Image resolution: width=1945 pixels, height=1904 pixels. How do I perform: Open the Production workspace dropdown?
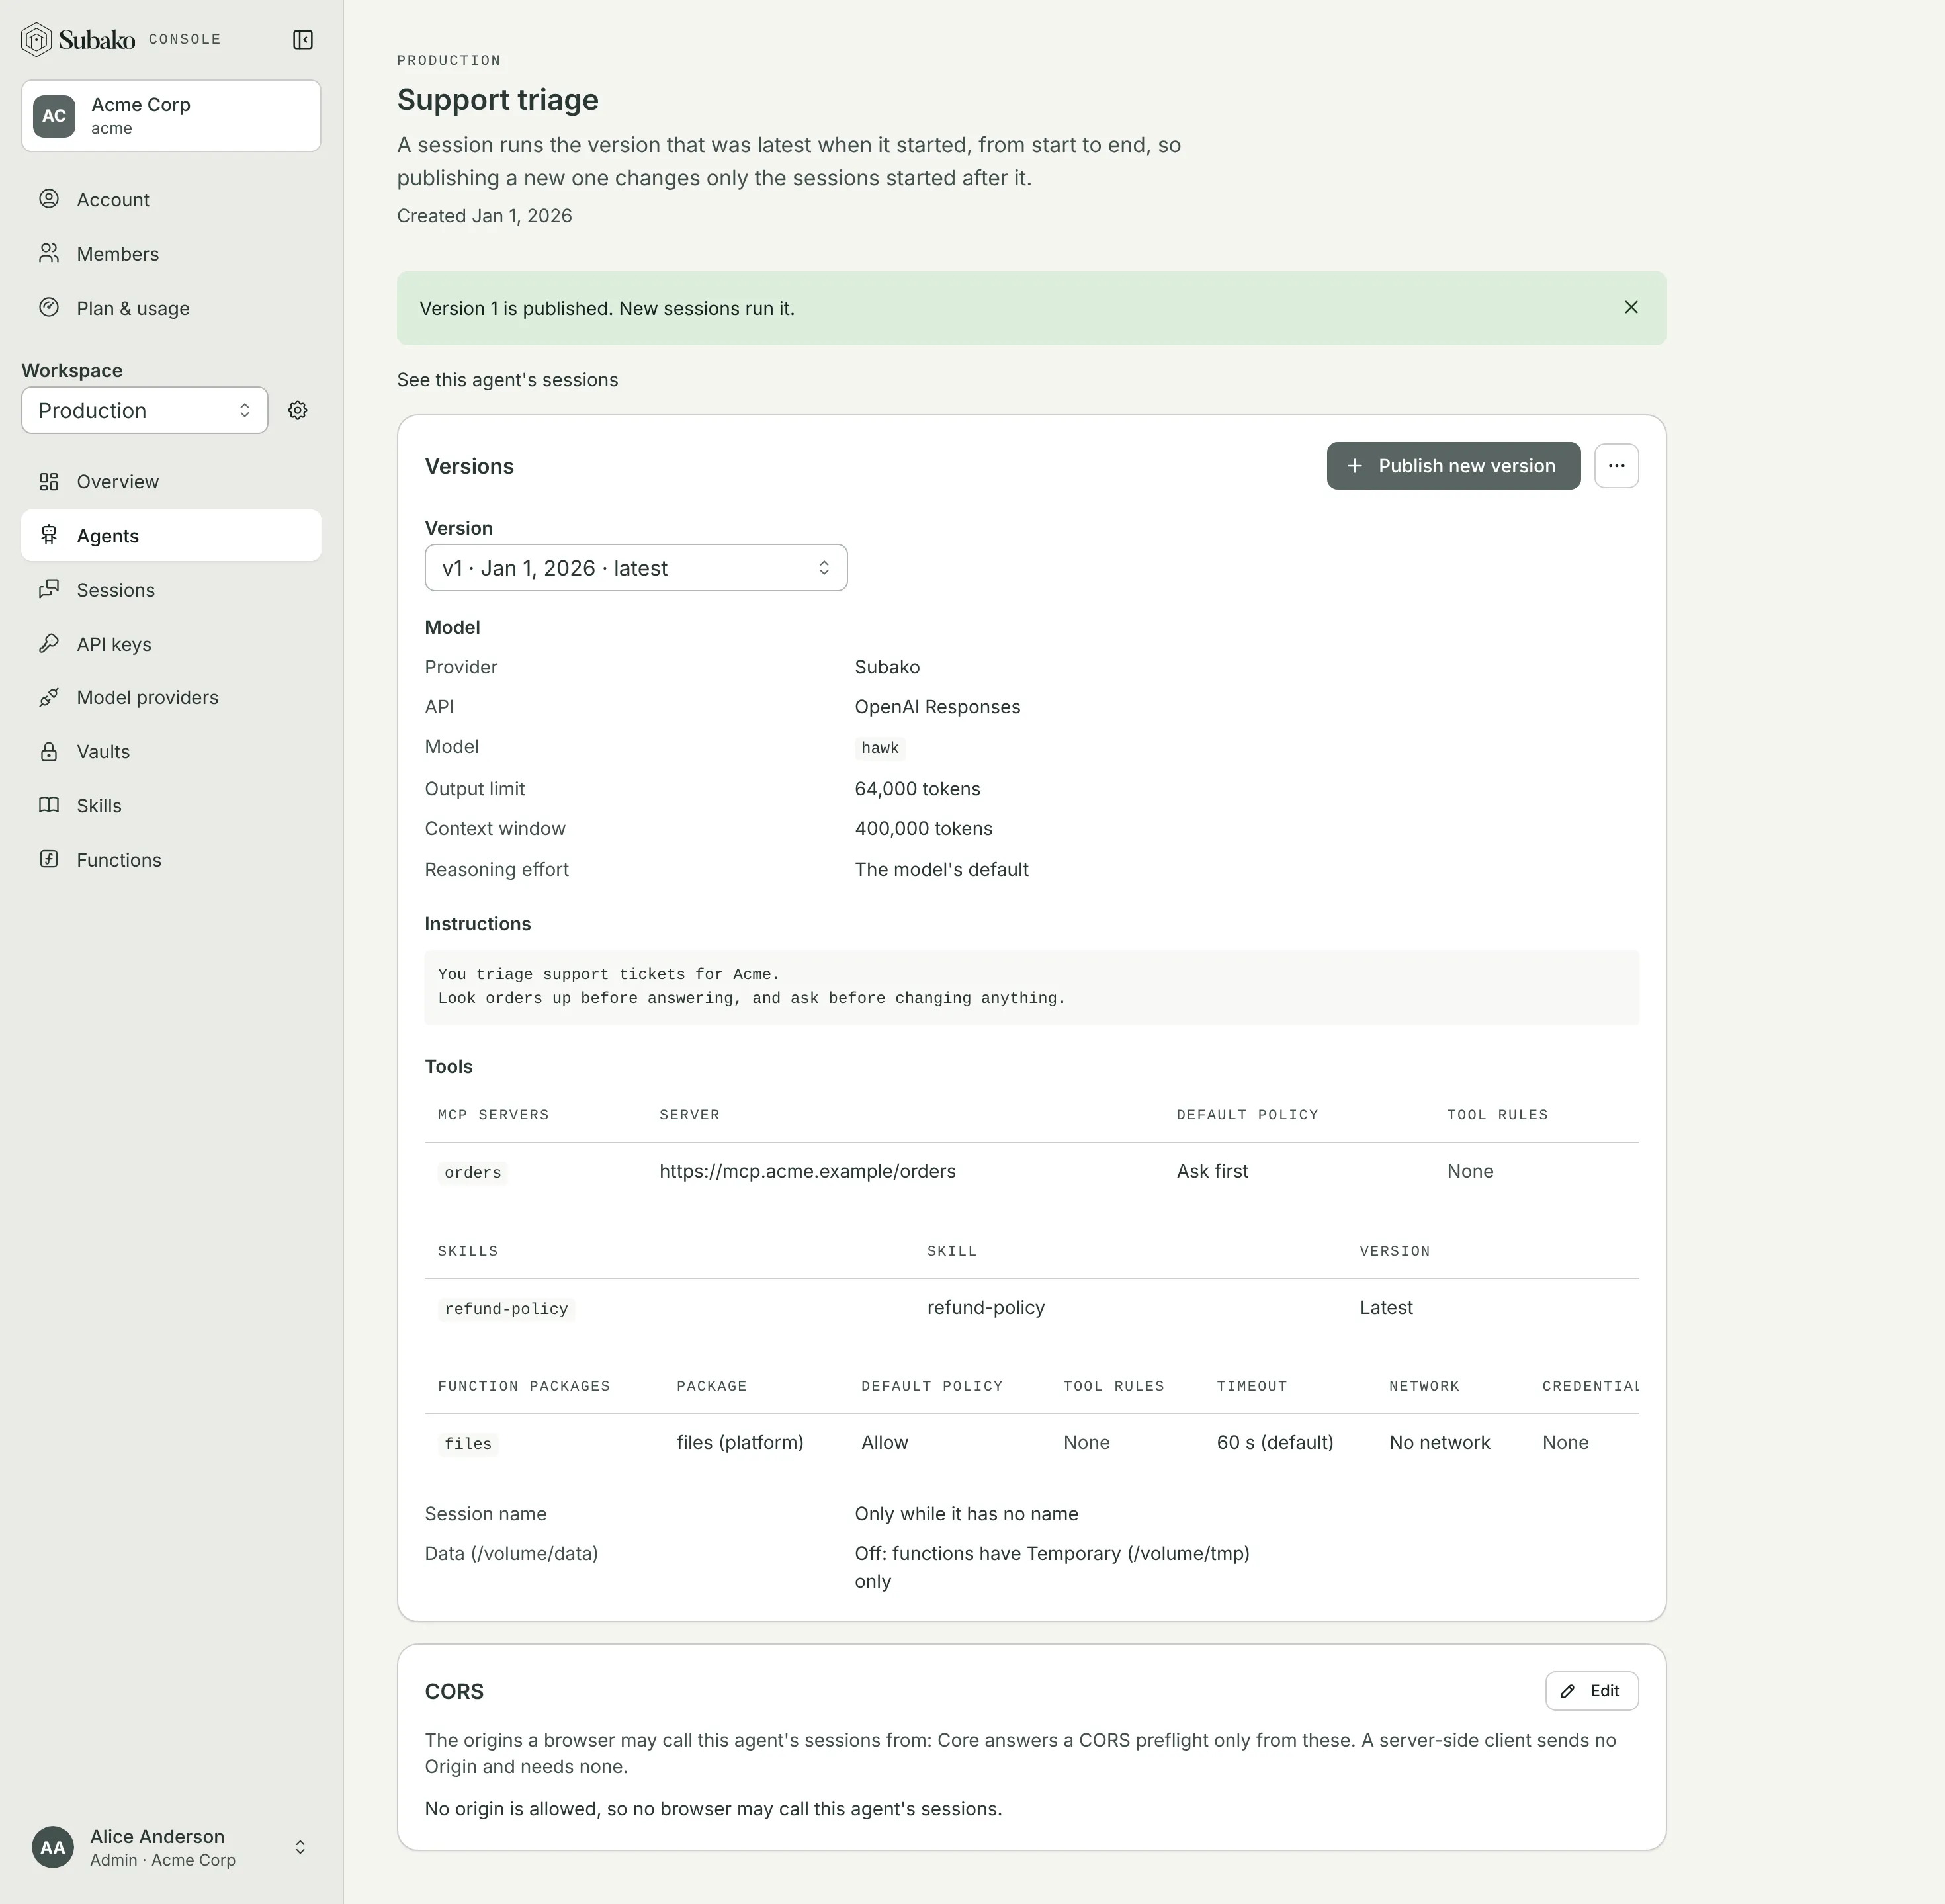click(145, 410)
